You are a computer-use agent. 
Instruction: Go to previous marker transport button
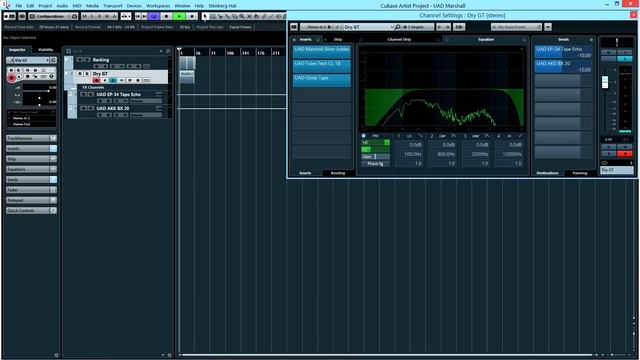pos(138,16)
